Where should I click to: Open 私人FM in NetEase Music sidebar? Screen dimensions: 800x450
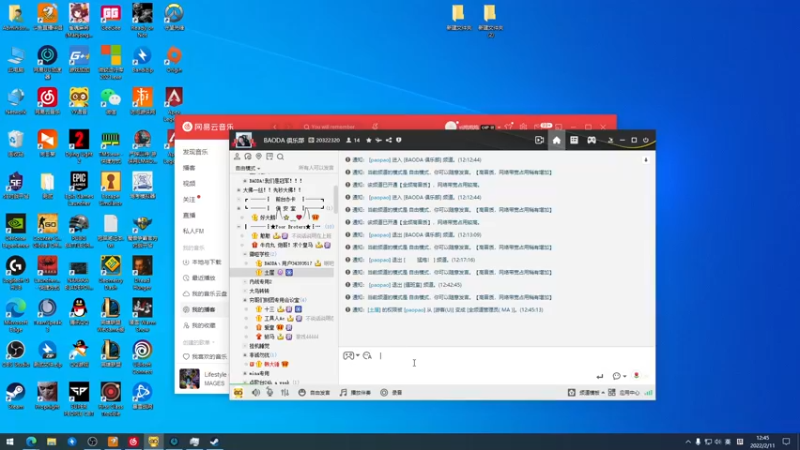(193, 231)
